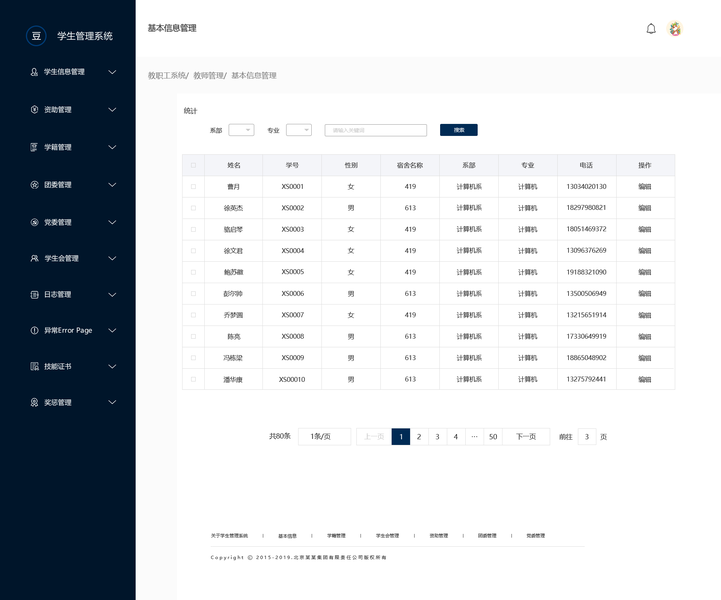Go to page 50

click(493, 436)
